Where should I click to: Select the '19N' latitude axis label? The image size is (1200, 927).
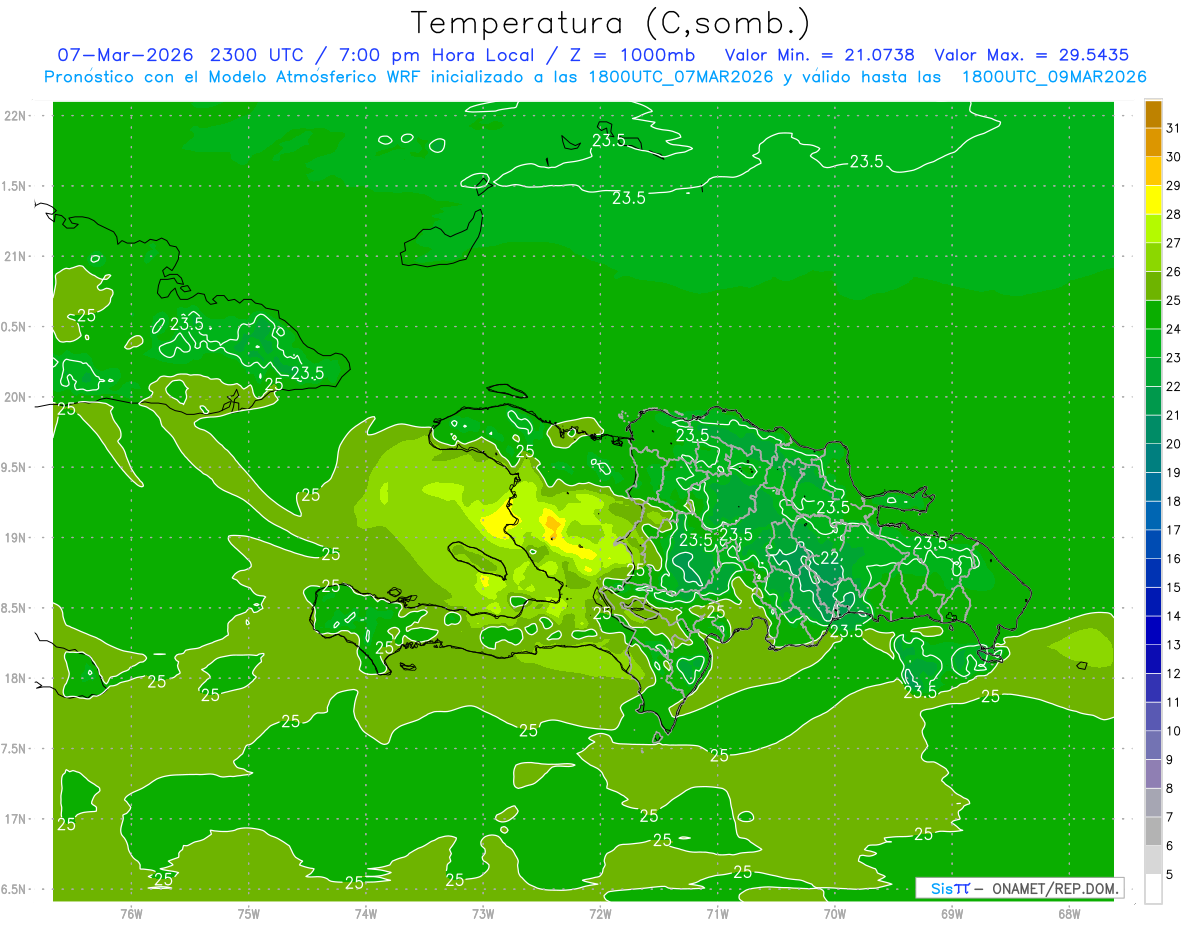18,538
